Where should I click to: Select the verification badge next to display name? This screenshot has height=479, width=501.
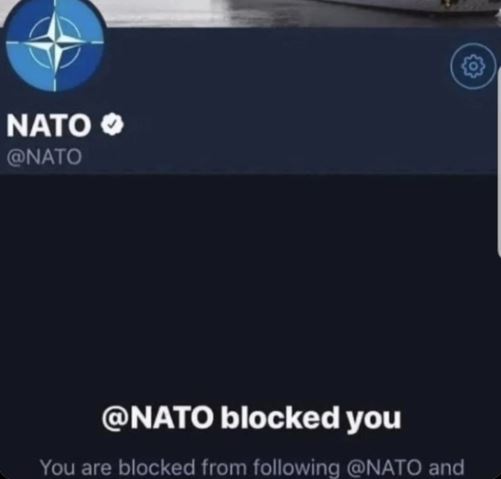click(113, 124)
